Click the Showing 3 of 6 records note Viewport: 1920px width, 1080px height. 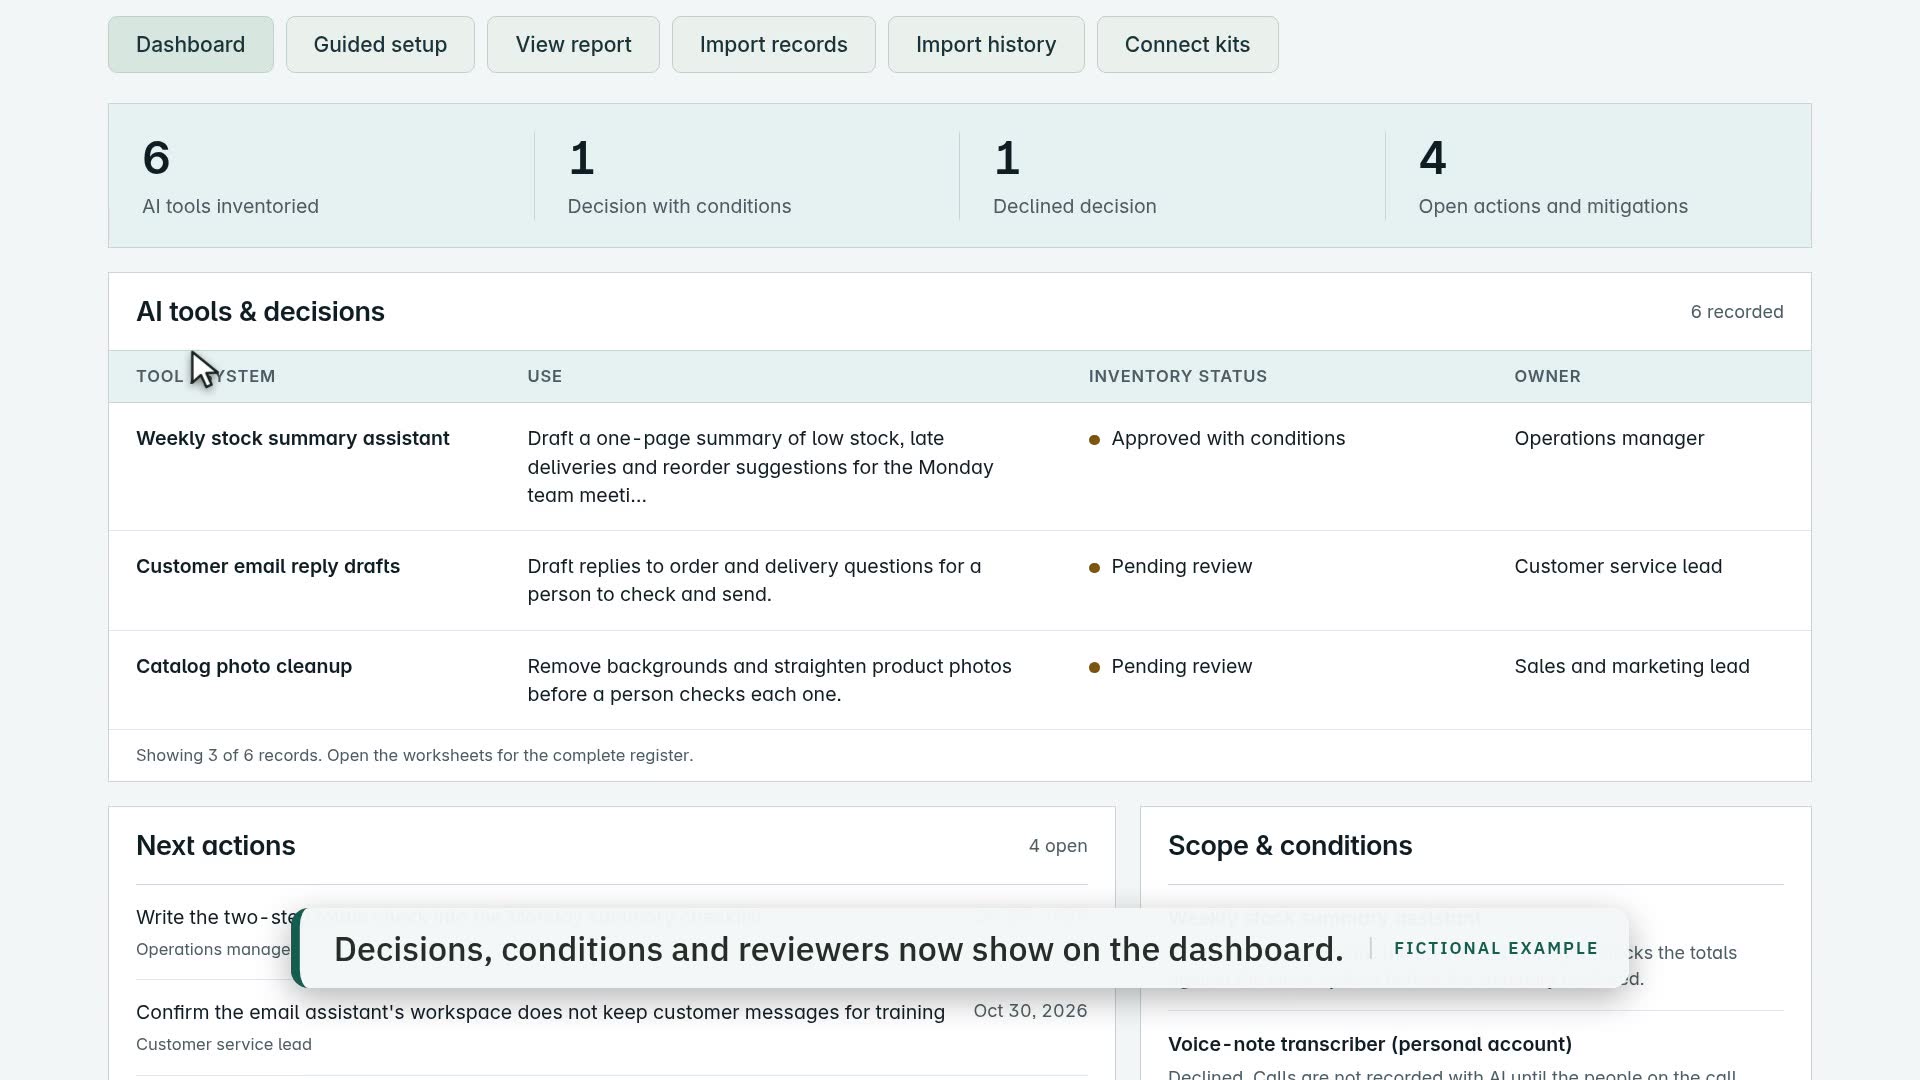coord(414,755)
